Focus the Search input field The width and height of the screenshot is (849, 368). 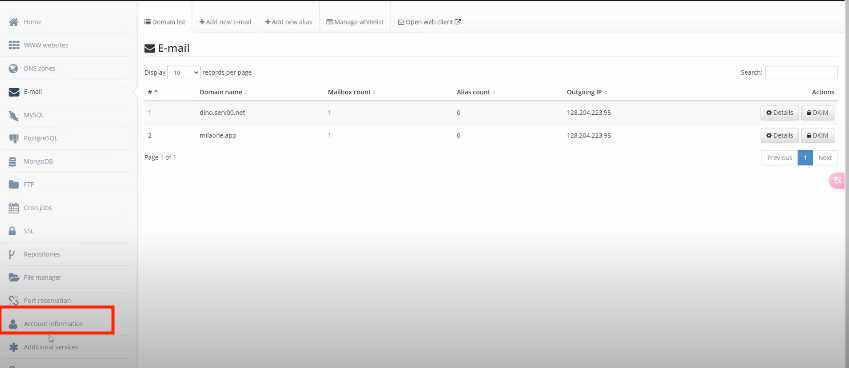tap(801, 73)
